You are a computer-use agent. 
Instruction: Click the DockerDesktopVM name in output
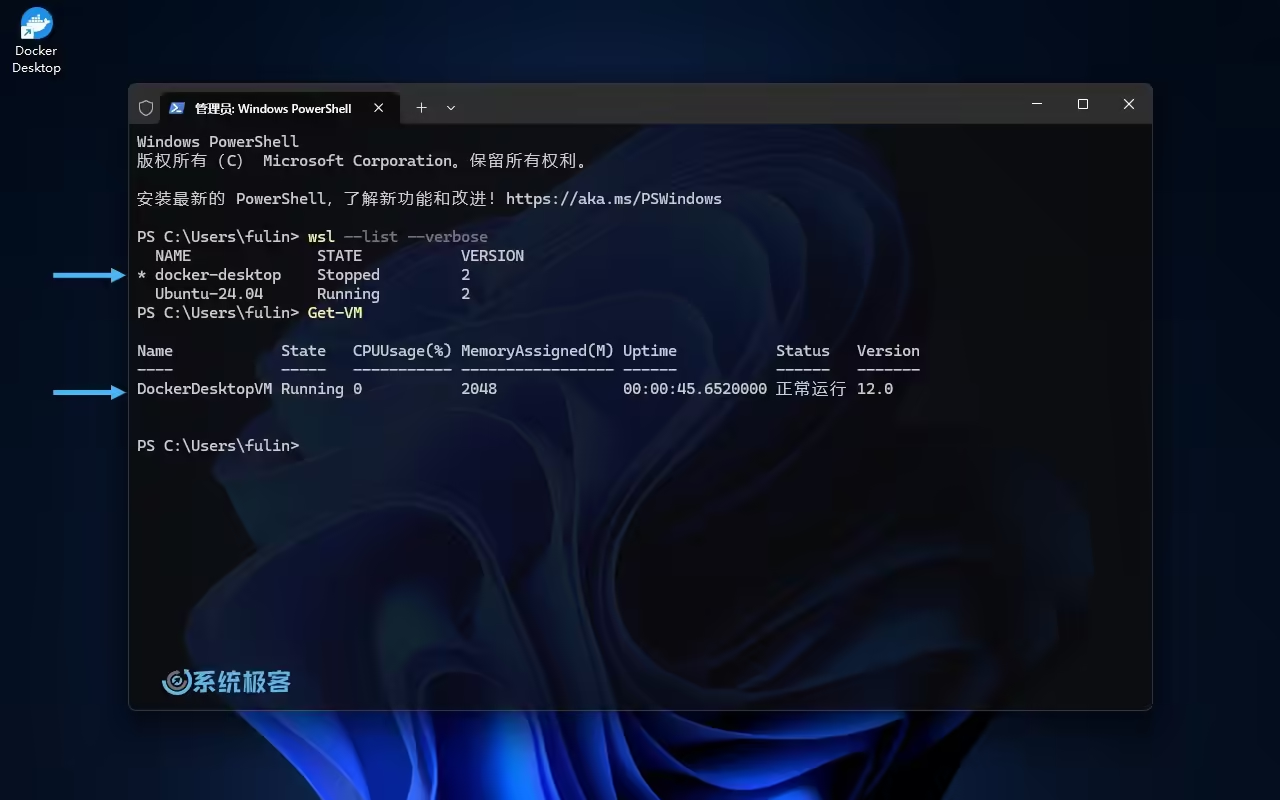coord(204,389)
